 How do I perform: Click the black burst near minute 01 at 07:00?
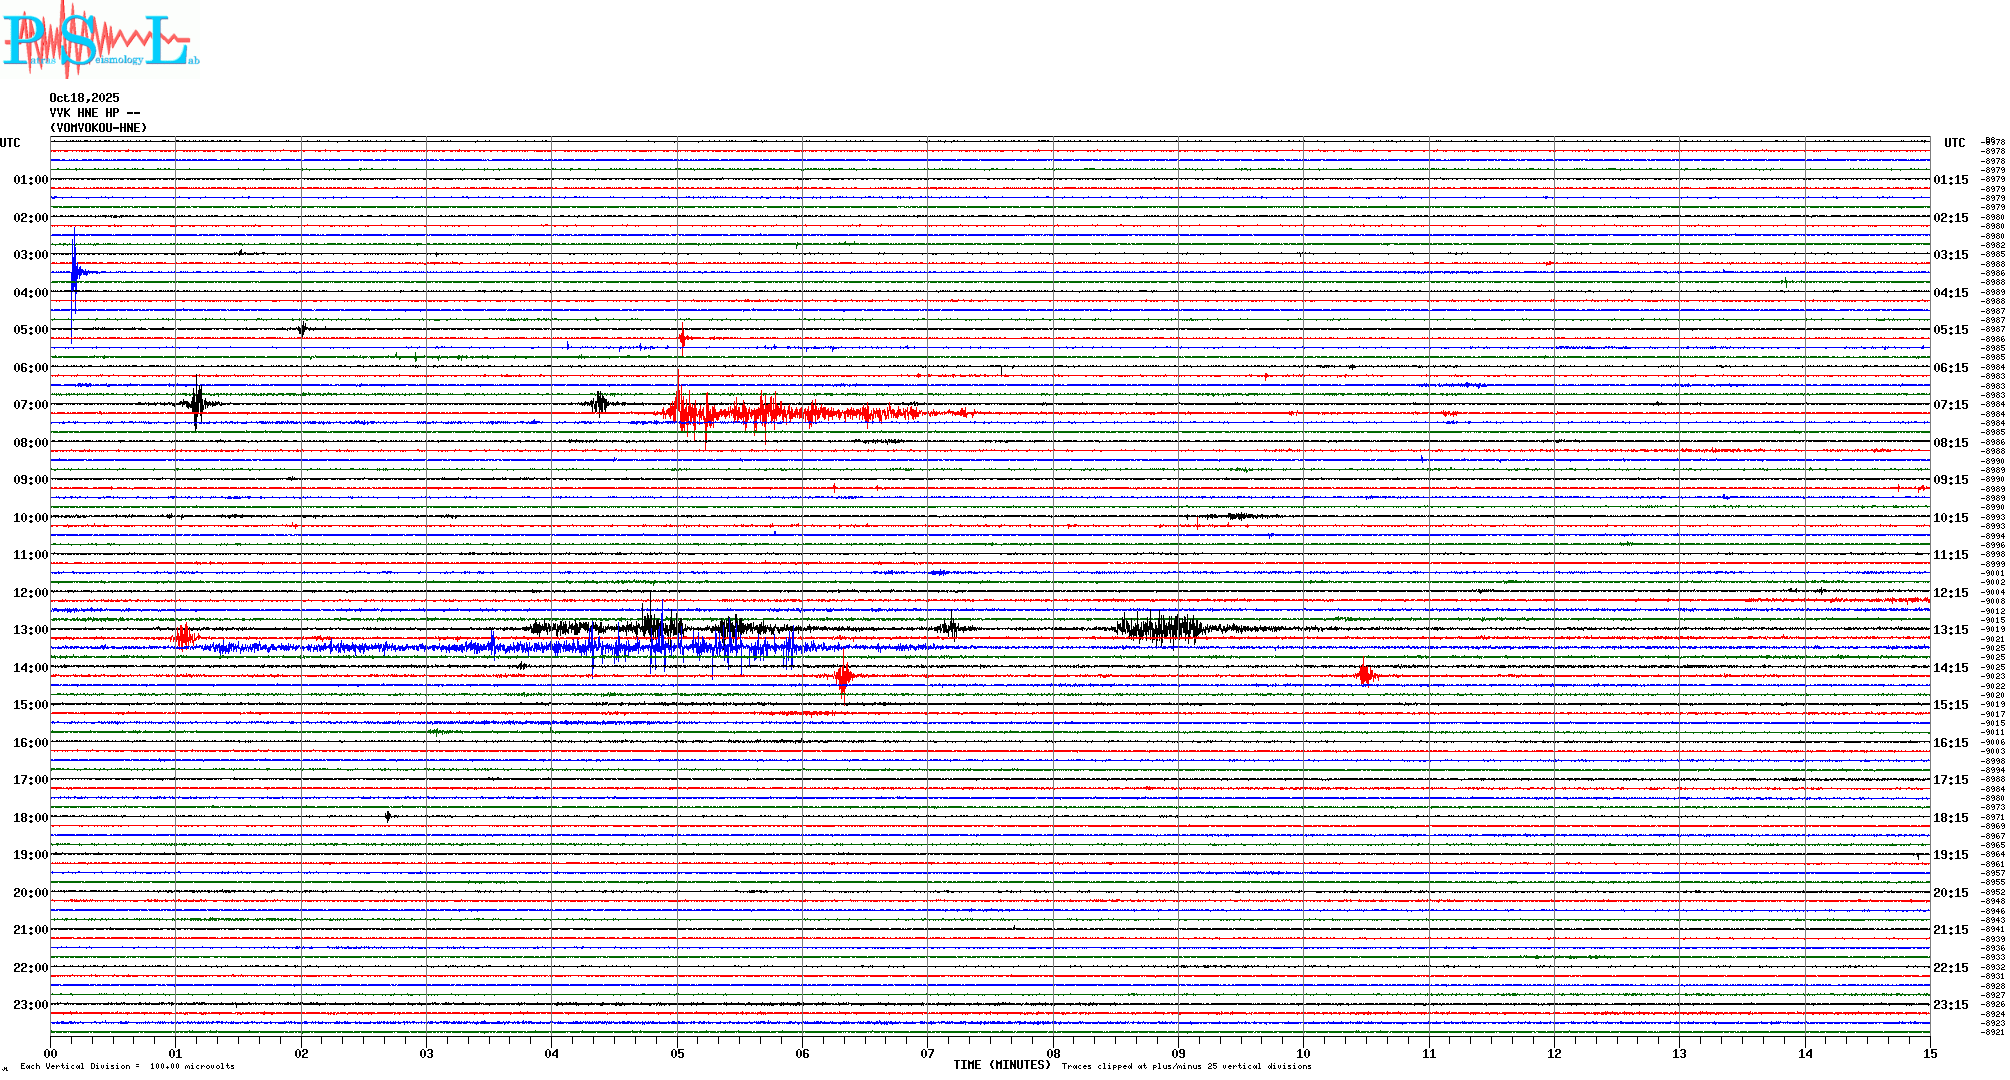click(197, 403)
